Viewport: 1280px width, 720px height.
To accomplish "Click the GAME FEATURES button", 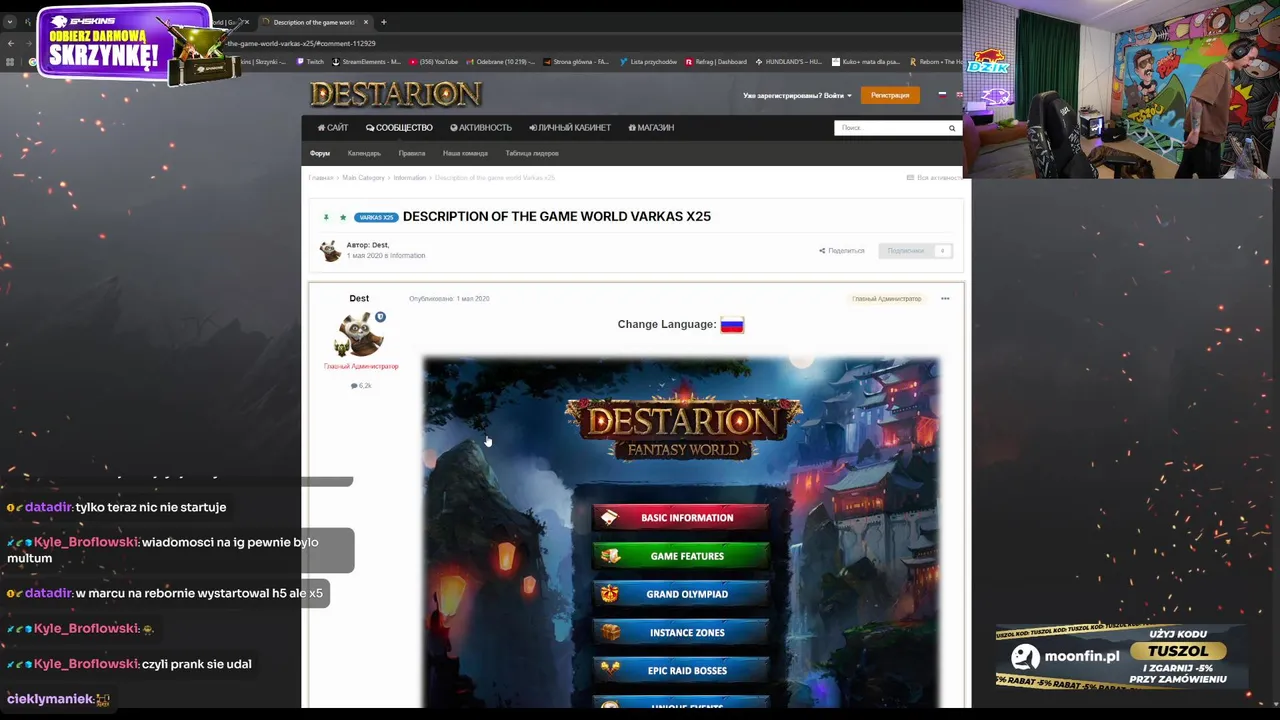I will point(681,556).
